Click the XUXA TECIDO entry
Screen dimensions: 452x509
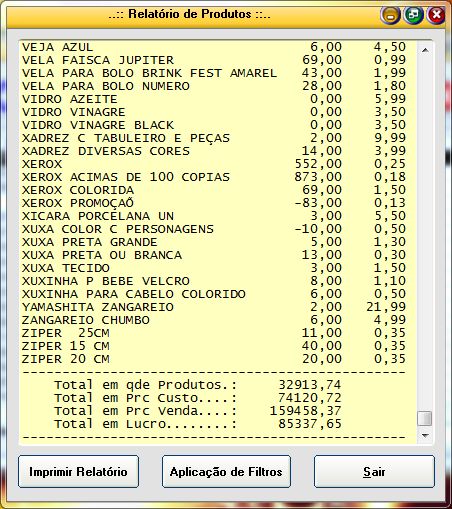coord(214,268)
